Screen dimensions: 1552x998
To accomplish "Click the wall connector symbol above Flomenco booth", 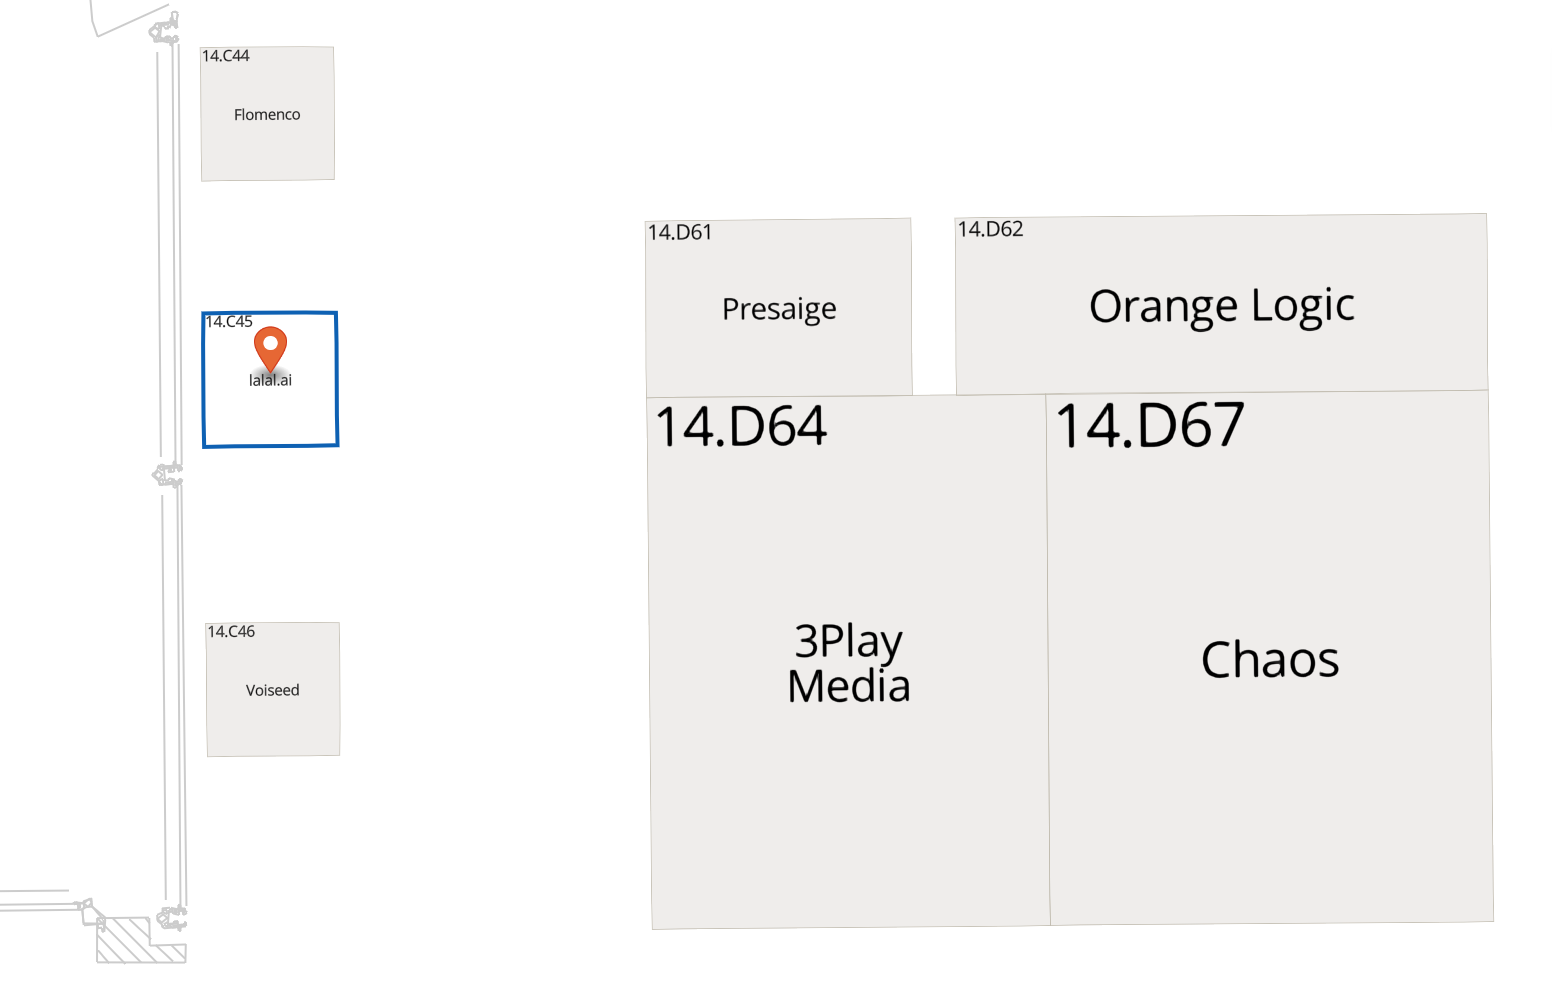I will pos(165,29).
